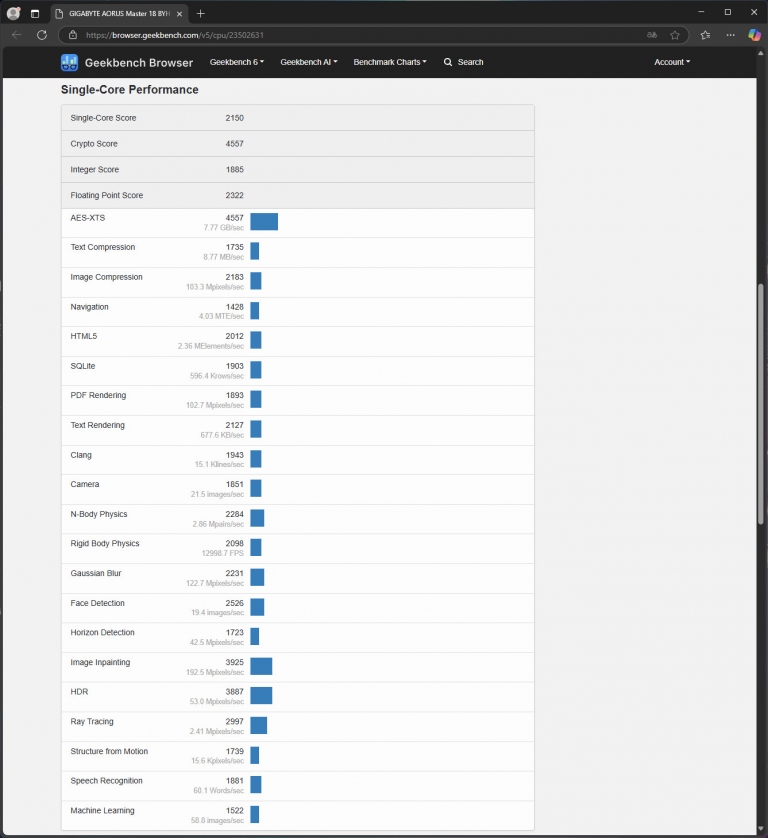Click the AES-XTS row label
The image size is (768, 838).
point(88,218)
